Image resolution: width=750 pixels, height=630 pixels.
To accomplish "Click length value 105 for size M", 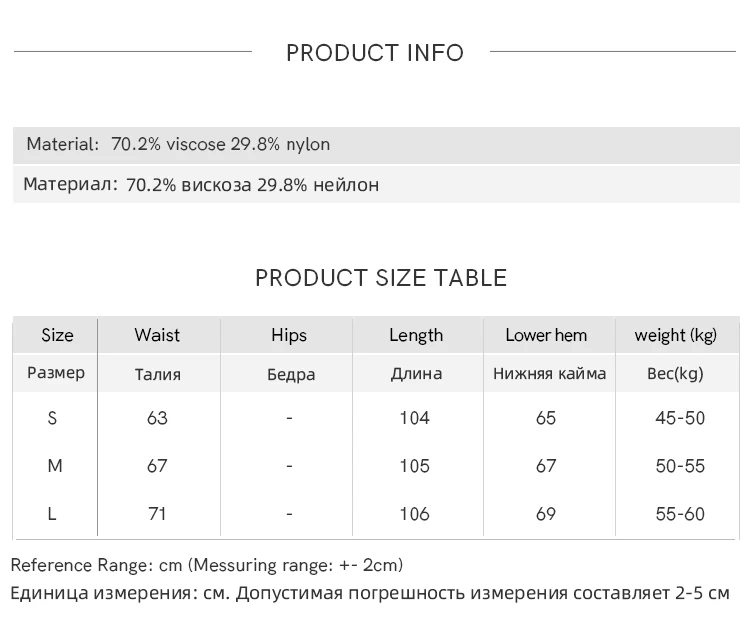I will coord(414,466).
